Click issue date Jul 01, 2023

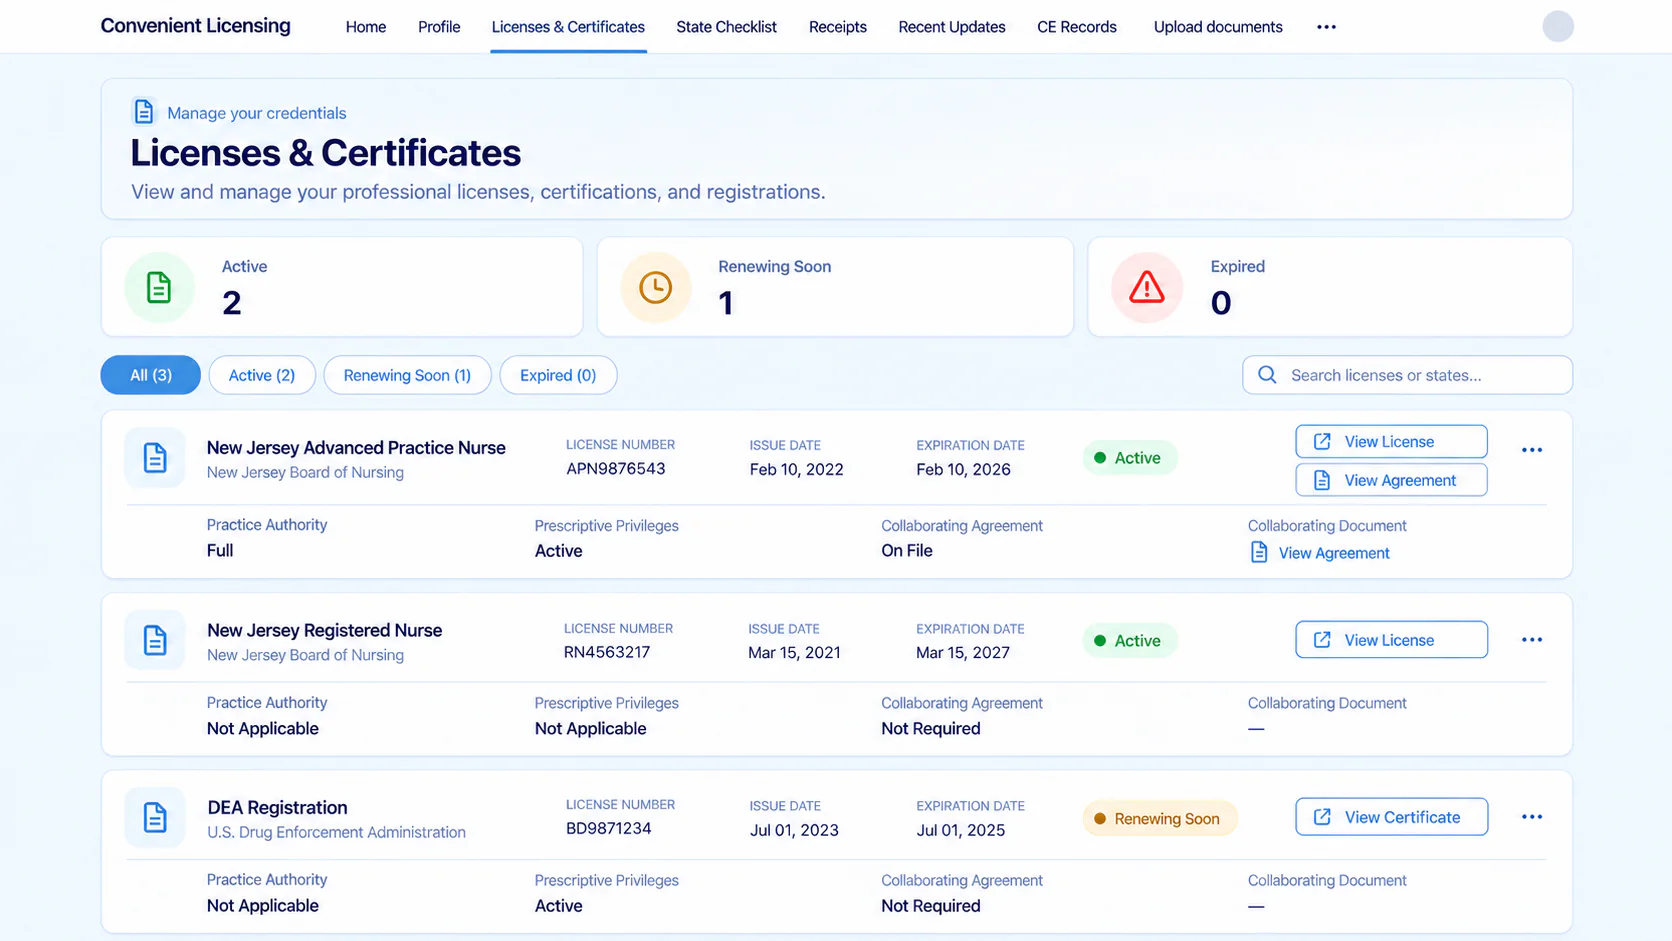[x=794, y=830]
